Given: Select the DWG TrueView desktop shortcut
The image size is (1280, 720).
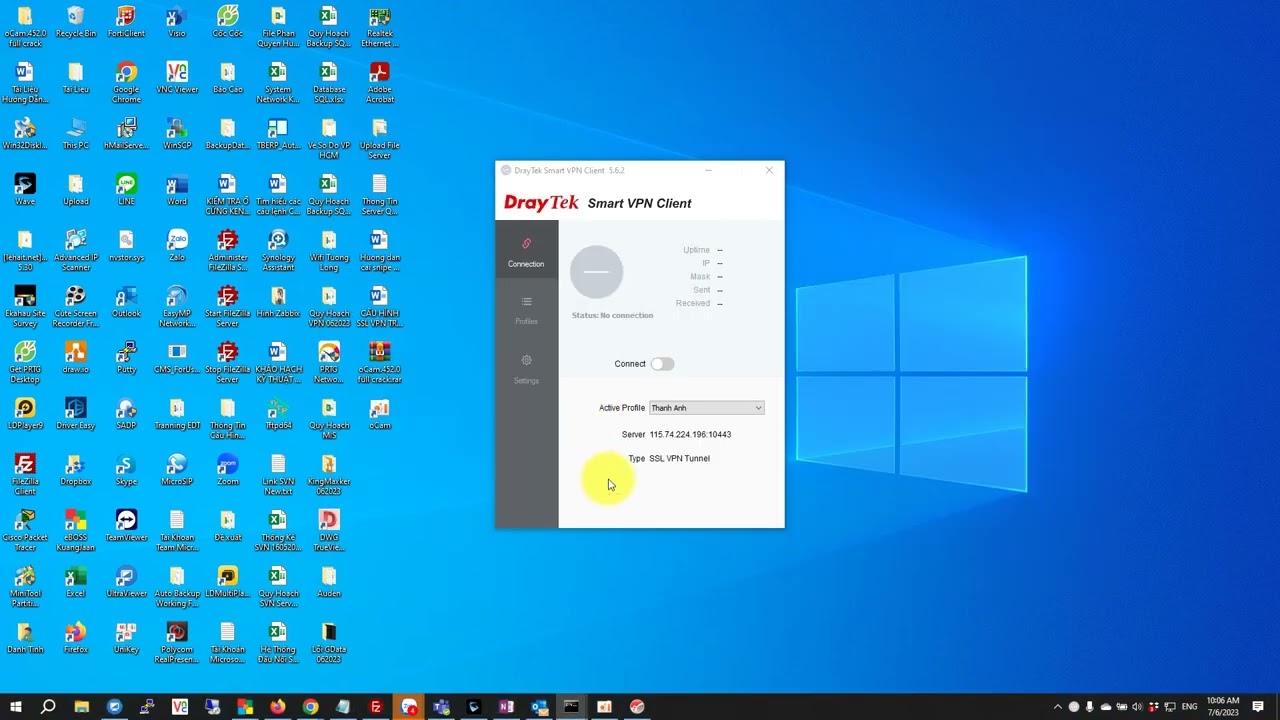Looking at the screenshot, I should coord(329,531).
